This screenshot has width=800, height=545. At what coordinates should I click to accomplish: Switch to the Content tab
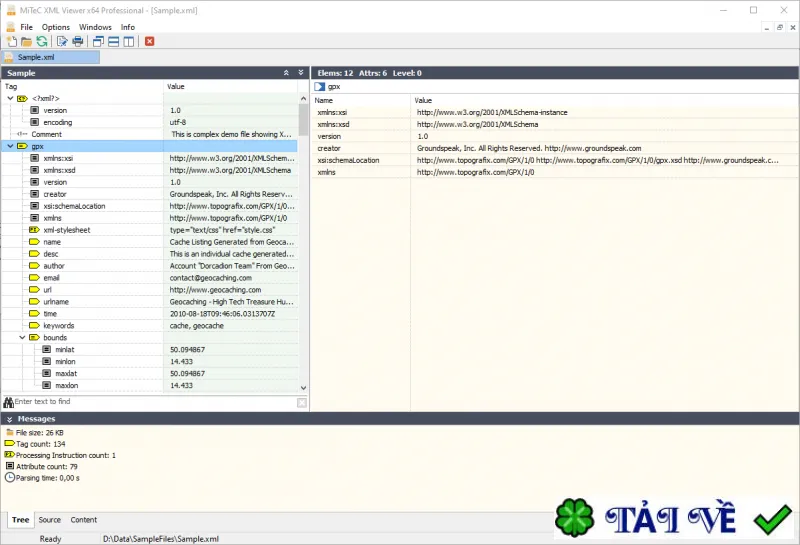[x=84, y=519]
